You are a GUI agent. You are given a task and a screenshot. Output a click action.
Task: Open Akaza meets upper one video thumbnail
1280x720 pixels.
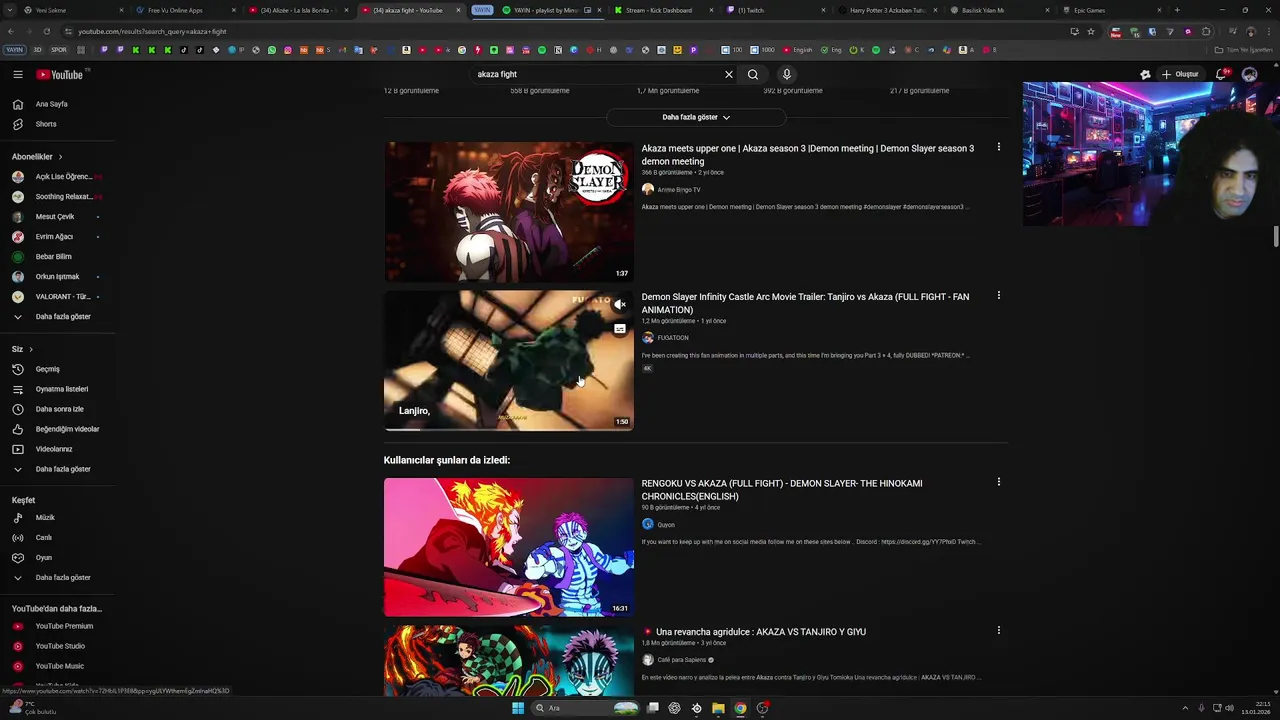(509, 212)
